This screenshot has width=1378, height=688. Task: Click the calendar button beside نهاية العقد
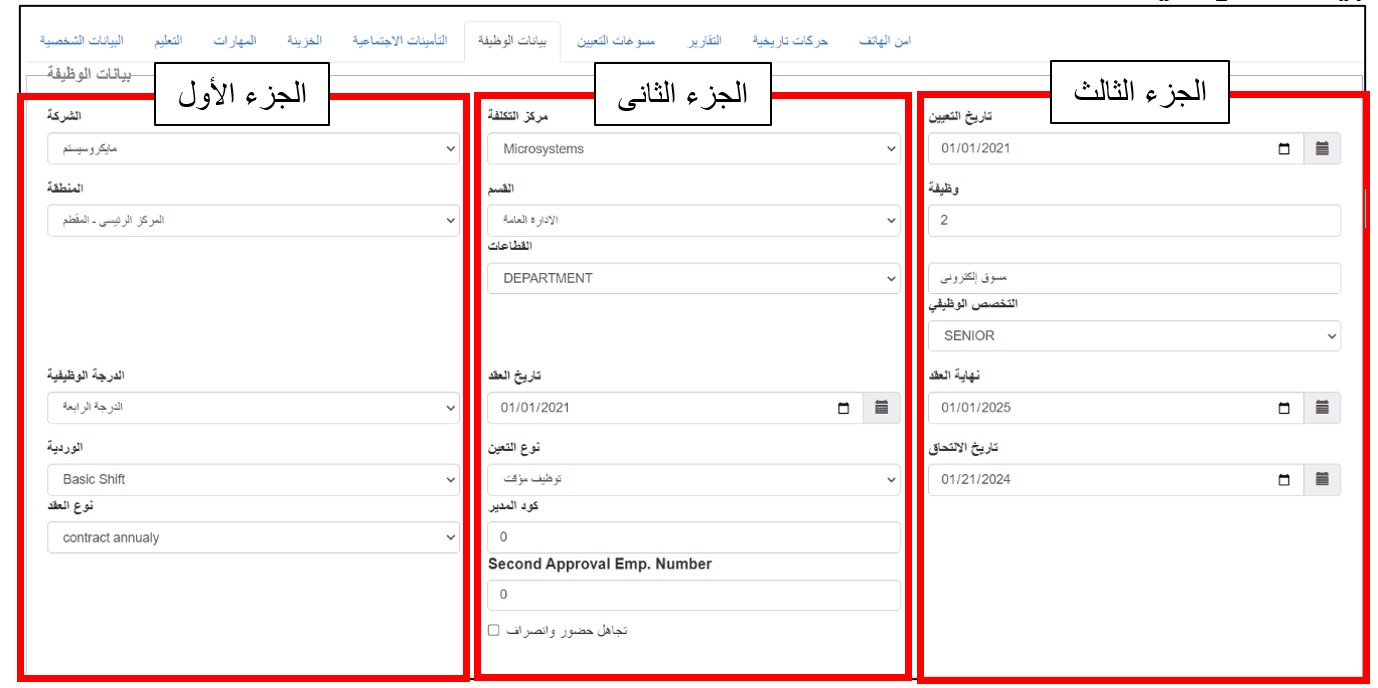coord(1322,408)
